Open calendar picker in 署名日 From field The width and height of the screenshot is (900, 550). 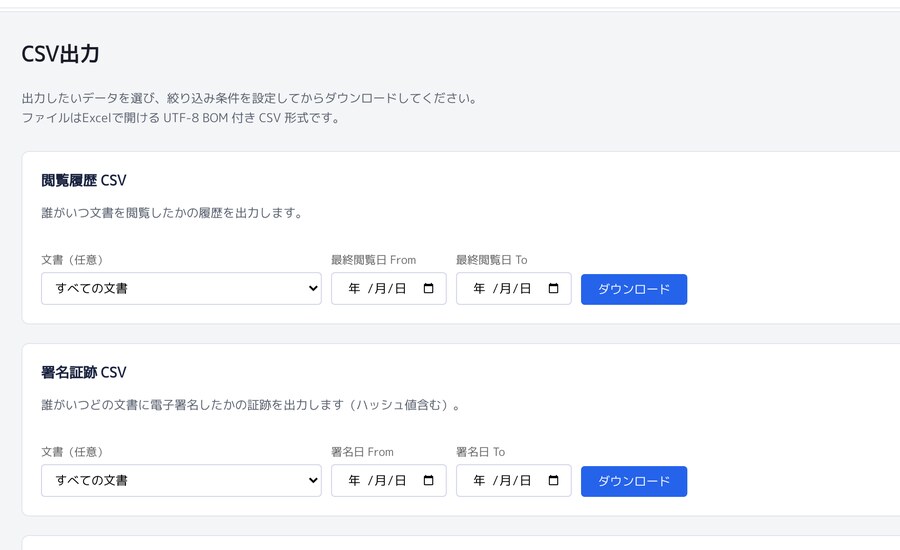(x=428, y=481)
